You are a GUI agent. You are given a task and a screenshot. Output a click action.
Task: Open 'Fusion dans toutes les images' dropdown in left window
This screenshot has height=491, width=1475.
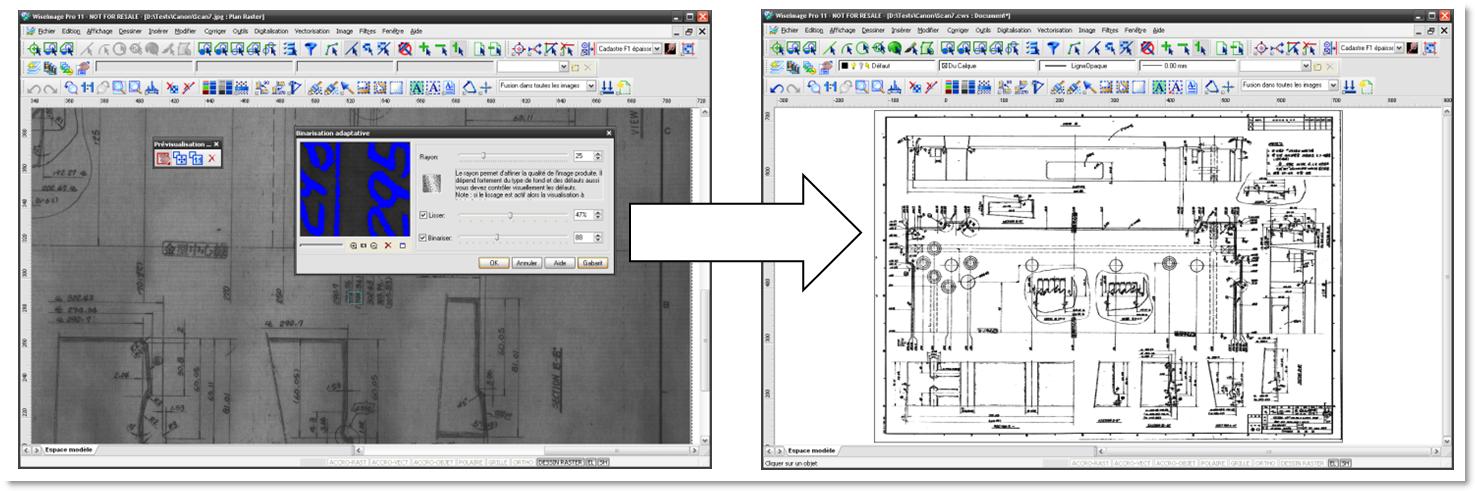click(x=591, y=86)
